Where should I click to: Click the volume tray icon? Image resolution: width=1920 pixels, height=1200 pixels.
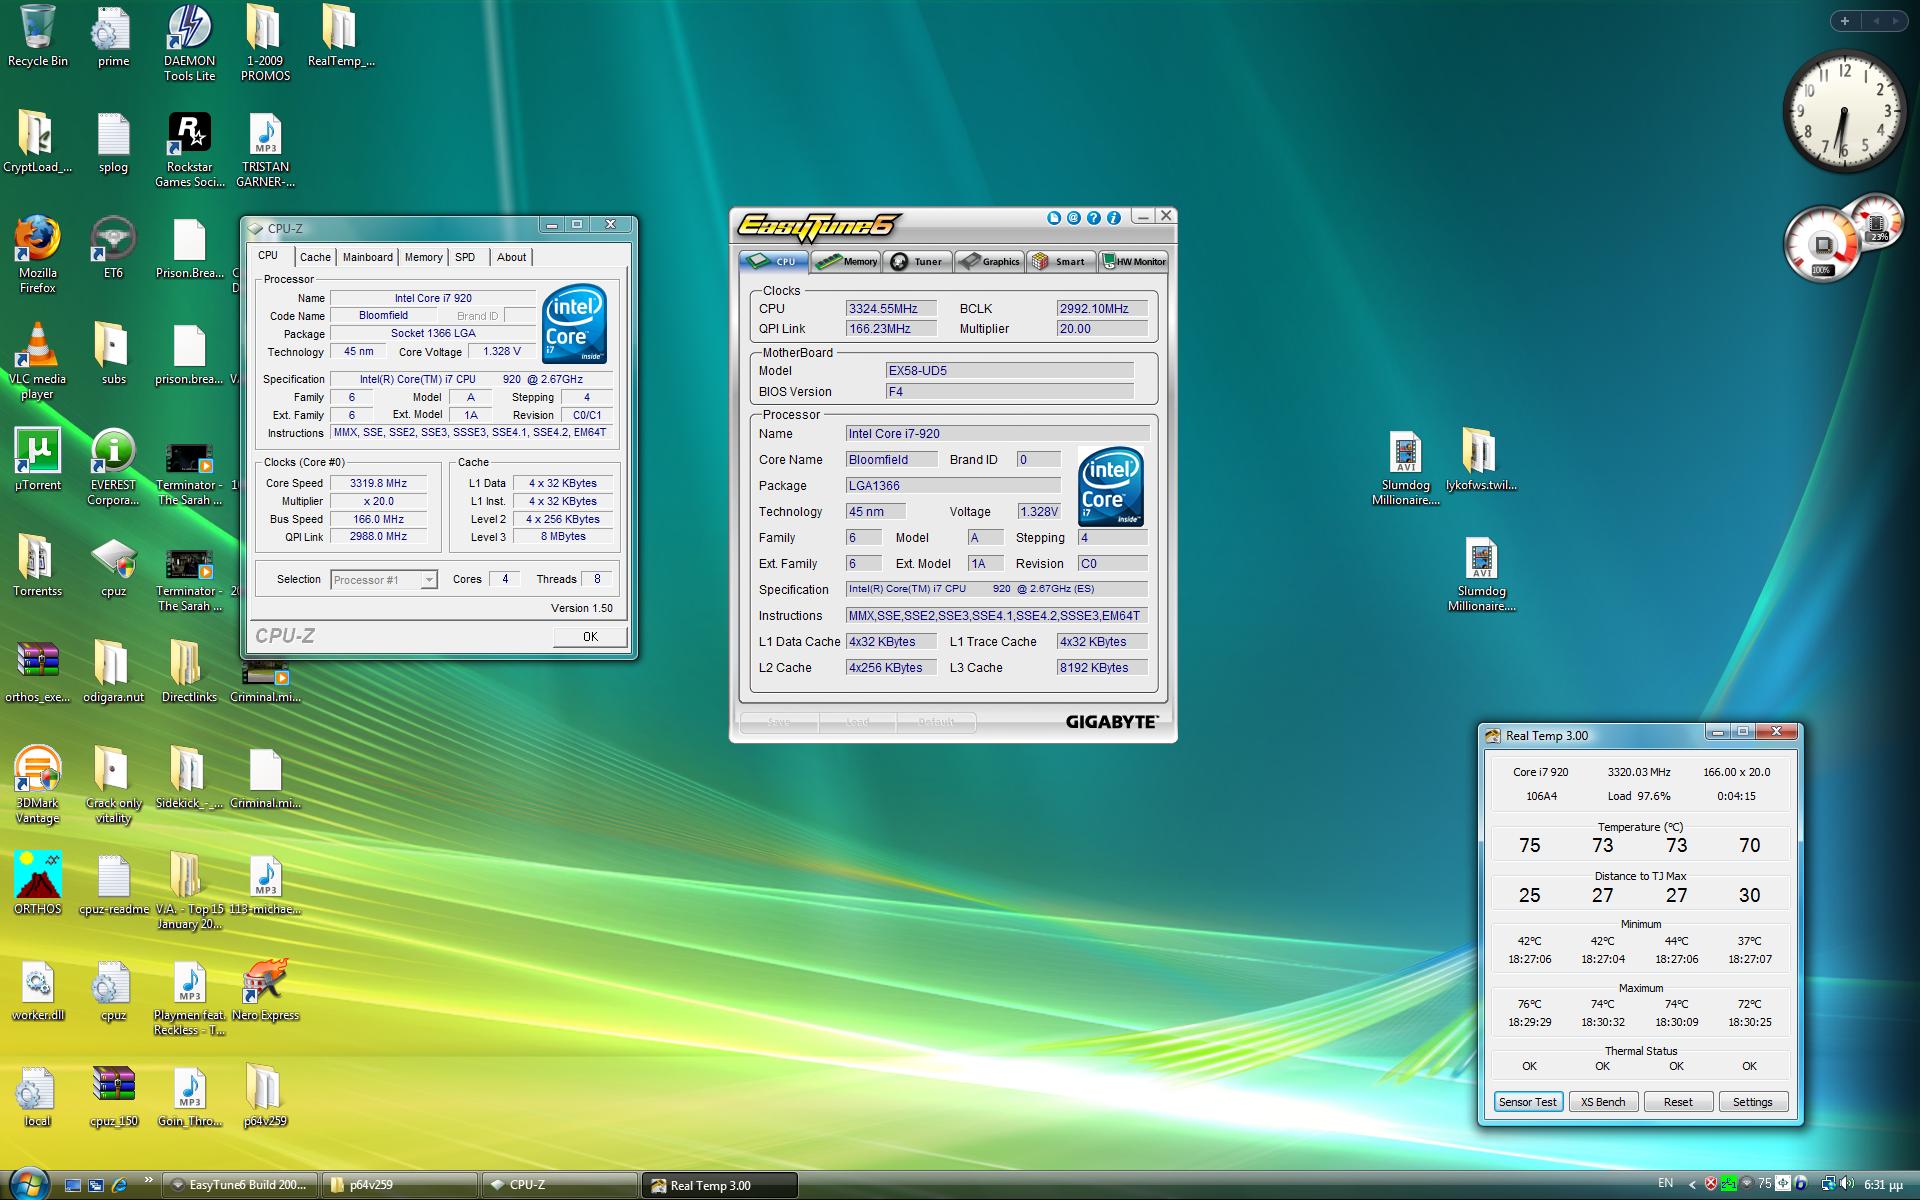tap(1846, 1184)
